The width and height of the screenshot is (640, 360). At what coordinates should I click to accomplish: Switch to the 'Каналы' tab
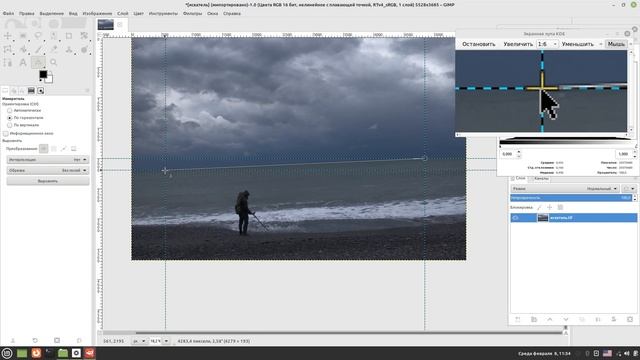[540, 178]
